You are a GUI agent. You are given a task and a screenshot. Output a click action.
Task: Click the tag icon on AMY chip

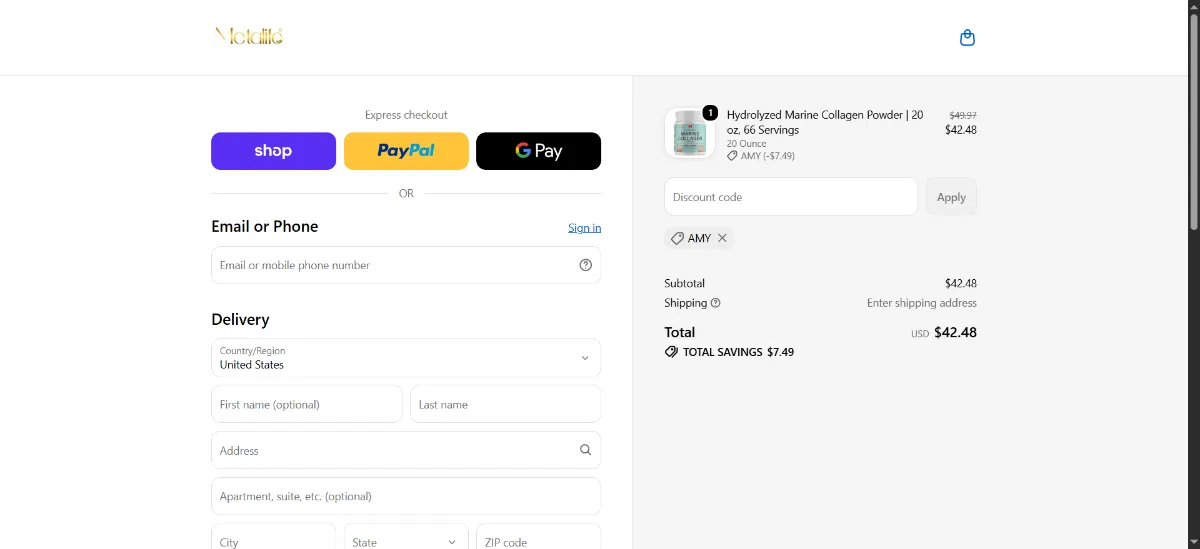tap(677, 238)
